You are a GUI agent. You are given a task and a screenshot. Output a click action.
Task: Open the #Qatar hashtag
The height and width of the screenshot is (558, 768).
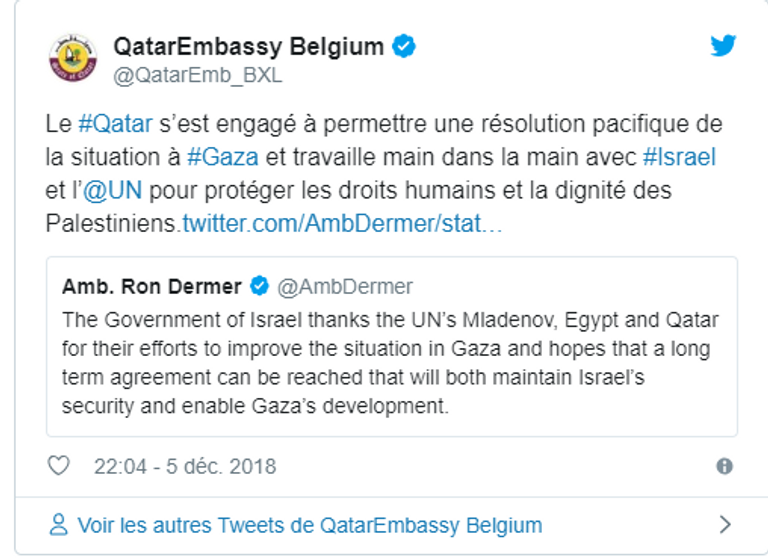tap(115, 125)
